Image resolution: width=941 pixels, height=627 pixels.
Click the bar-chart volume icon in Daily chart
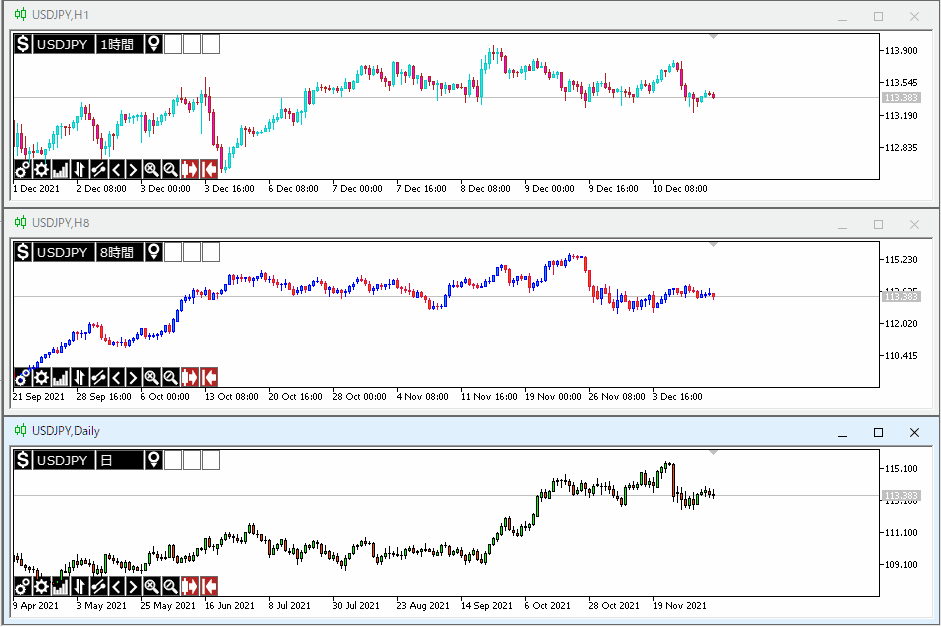pyautogui.click(x=60, y=586)
